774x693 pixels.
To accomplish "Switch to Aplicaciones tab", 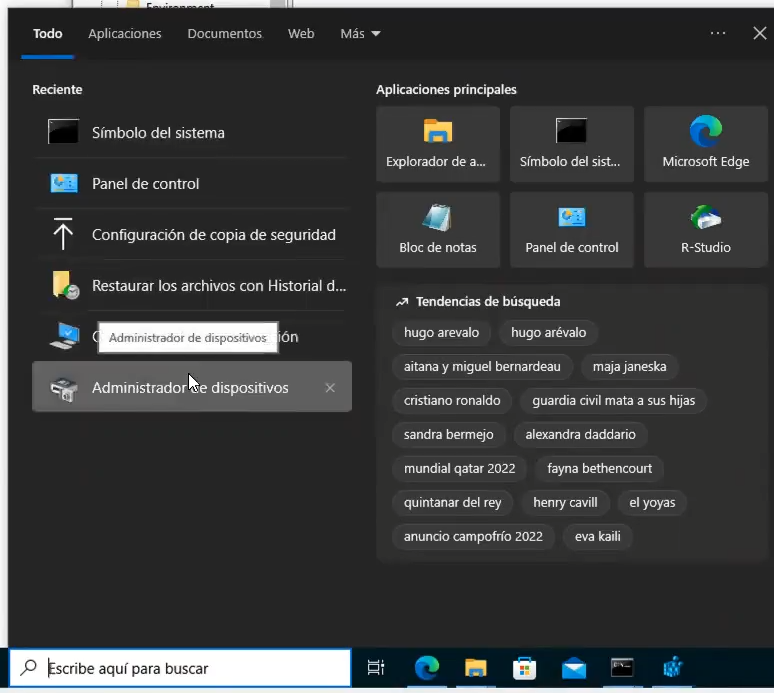I will [125, 34].
